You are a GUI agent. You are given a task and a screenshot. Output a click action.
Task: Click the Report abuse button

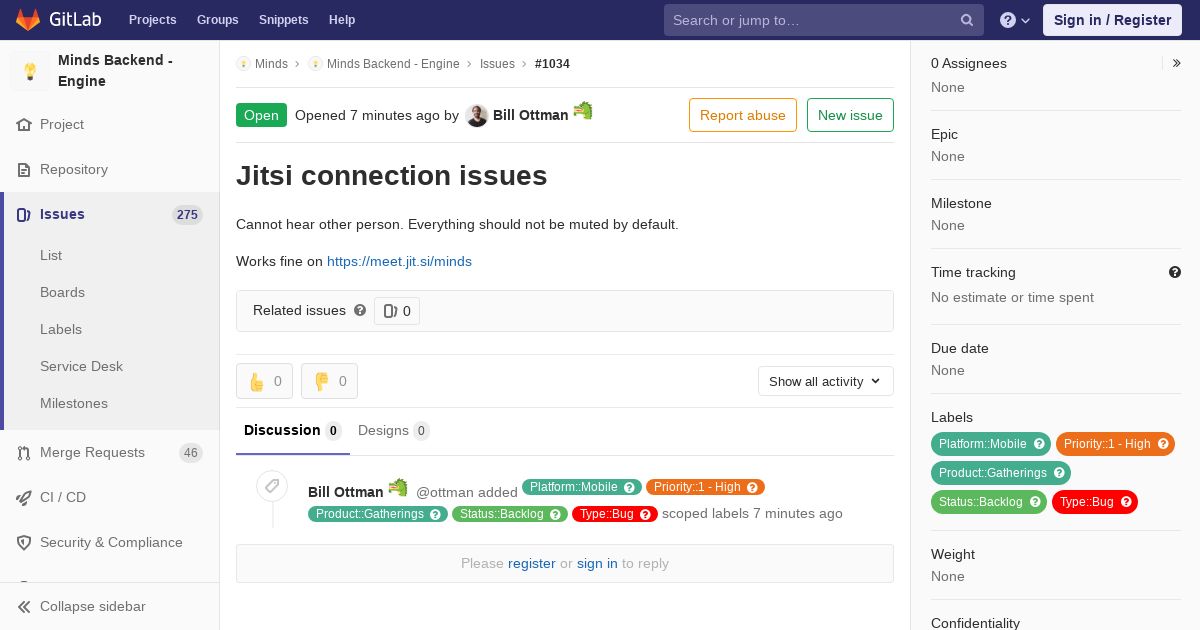tap(743, 115)
